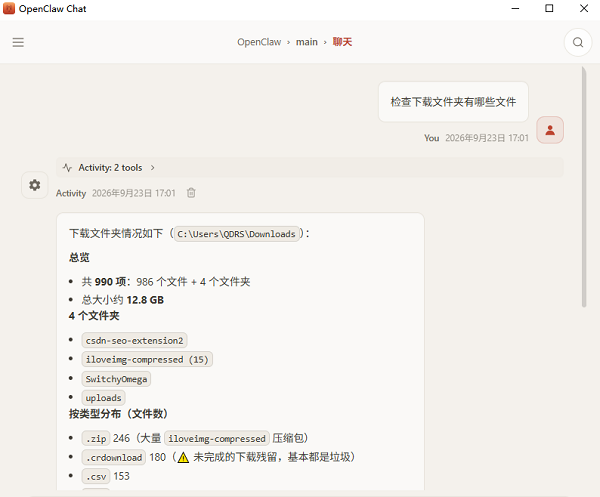Click the OpenClaw Chat app icon
This screenshot has height=497, width=600.
click(x=8, y=8)
